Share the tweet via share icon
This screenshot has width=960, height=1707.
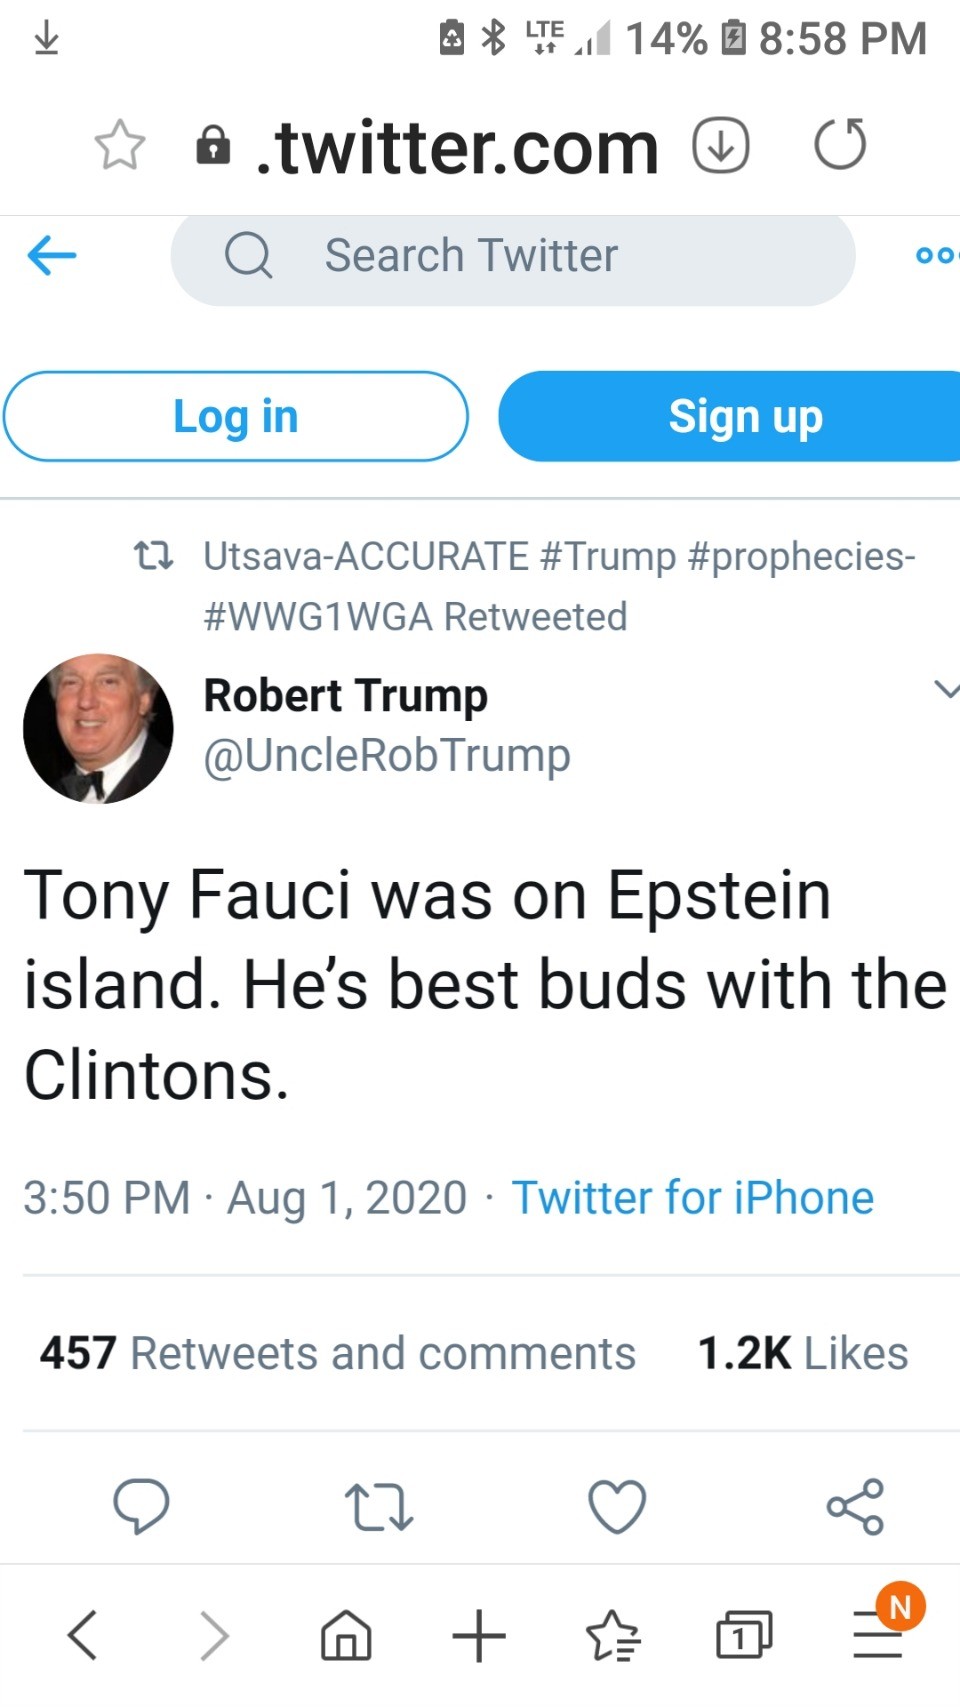[x=855, y=1506]
